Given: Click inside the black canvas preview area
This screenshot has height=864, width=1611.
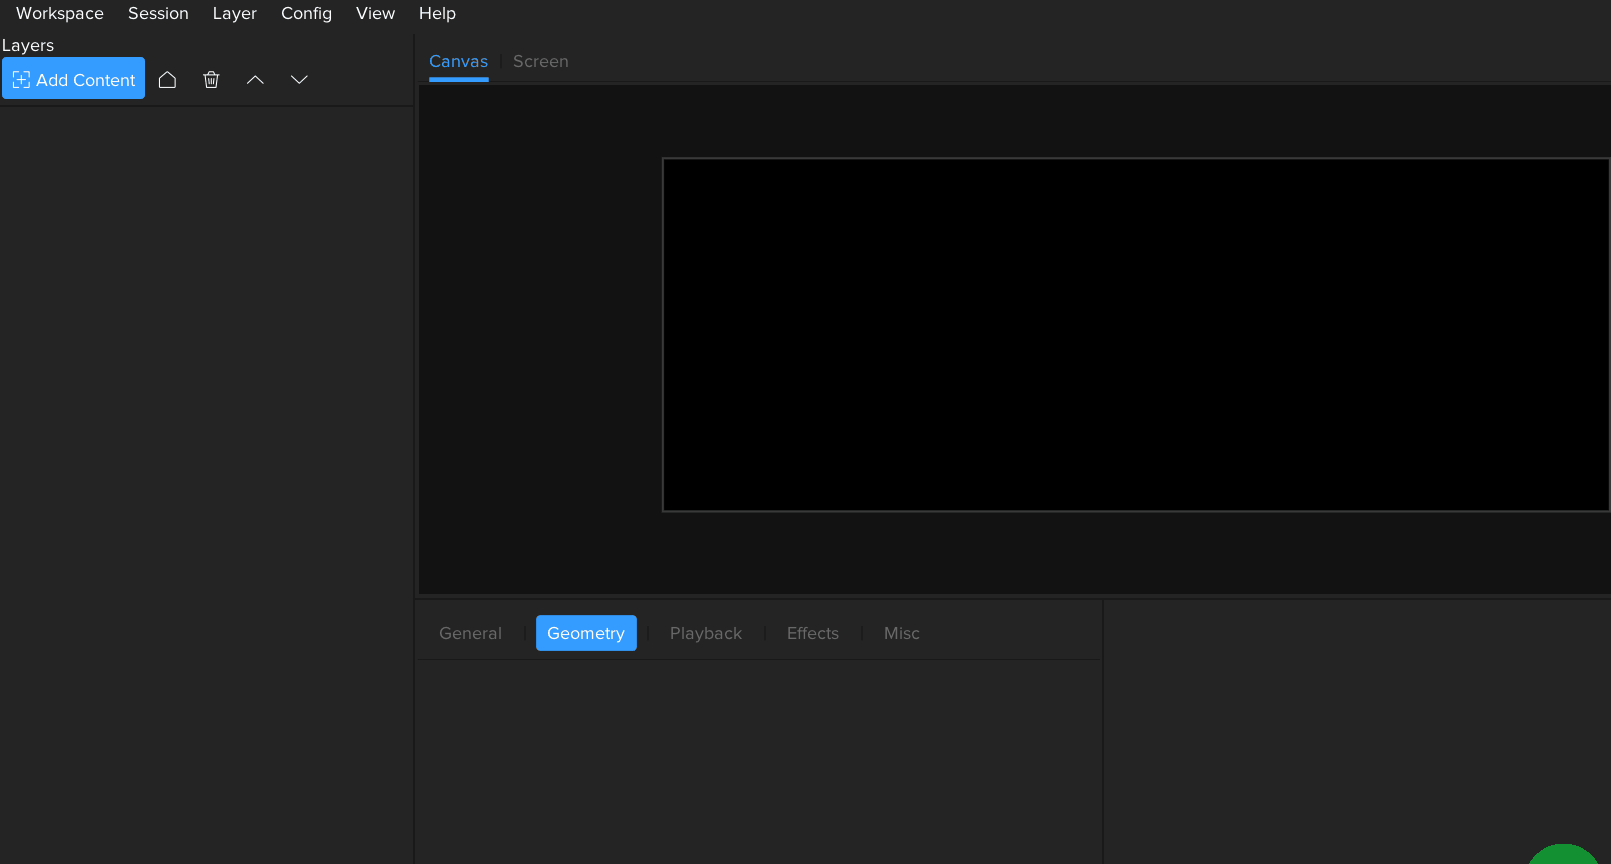Looking at the screenshot, I should [x=1135, y=335].
